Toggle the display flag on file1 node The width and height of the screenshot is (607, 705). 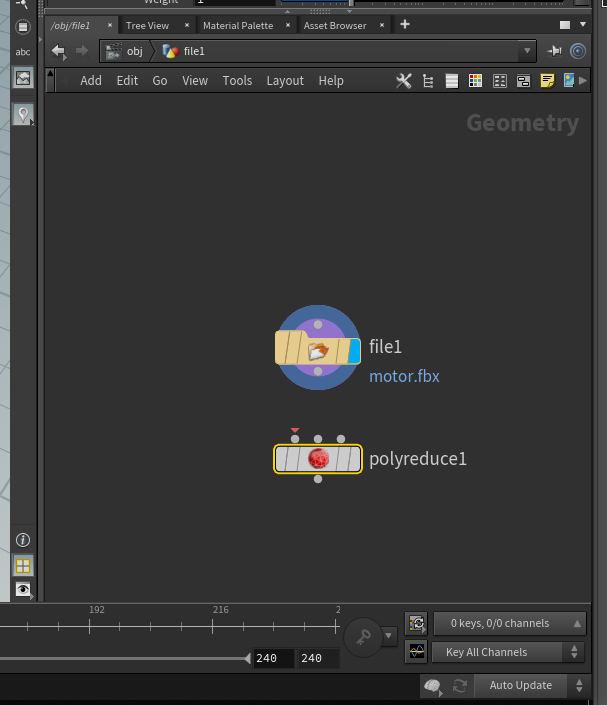coord(353,350)
